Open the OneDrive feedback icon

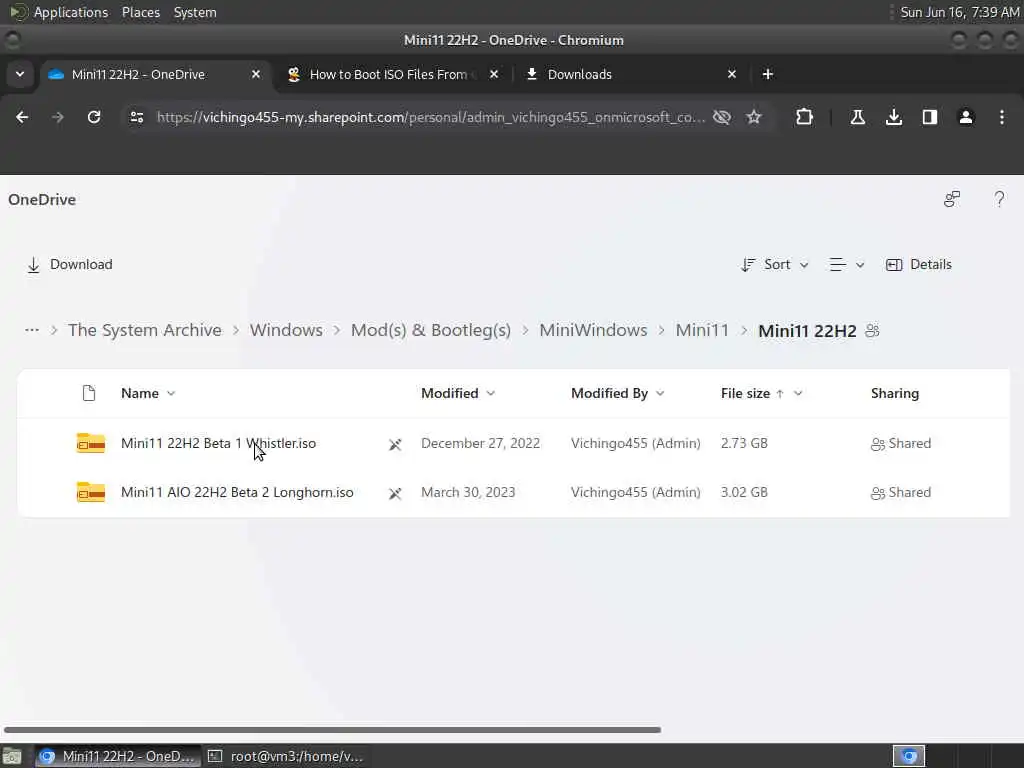click(952, 199)
